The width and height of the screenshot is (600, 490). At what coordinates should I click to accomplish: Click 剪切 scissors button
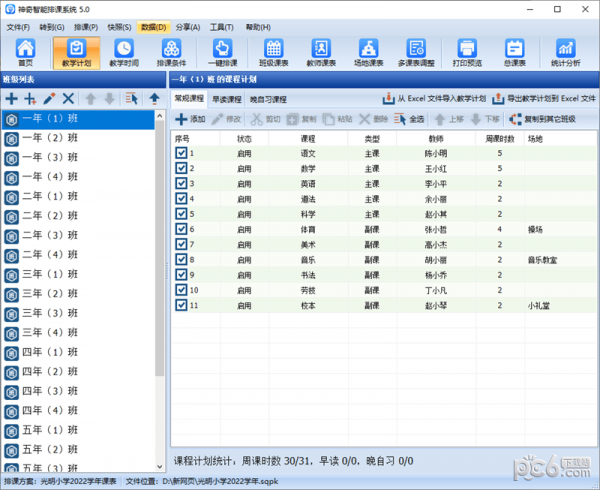click(x=265, y=119)
